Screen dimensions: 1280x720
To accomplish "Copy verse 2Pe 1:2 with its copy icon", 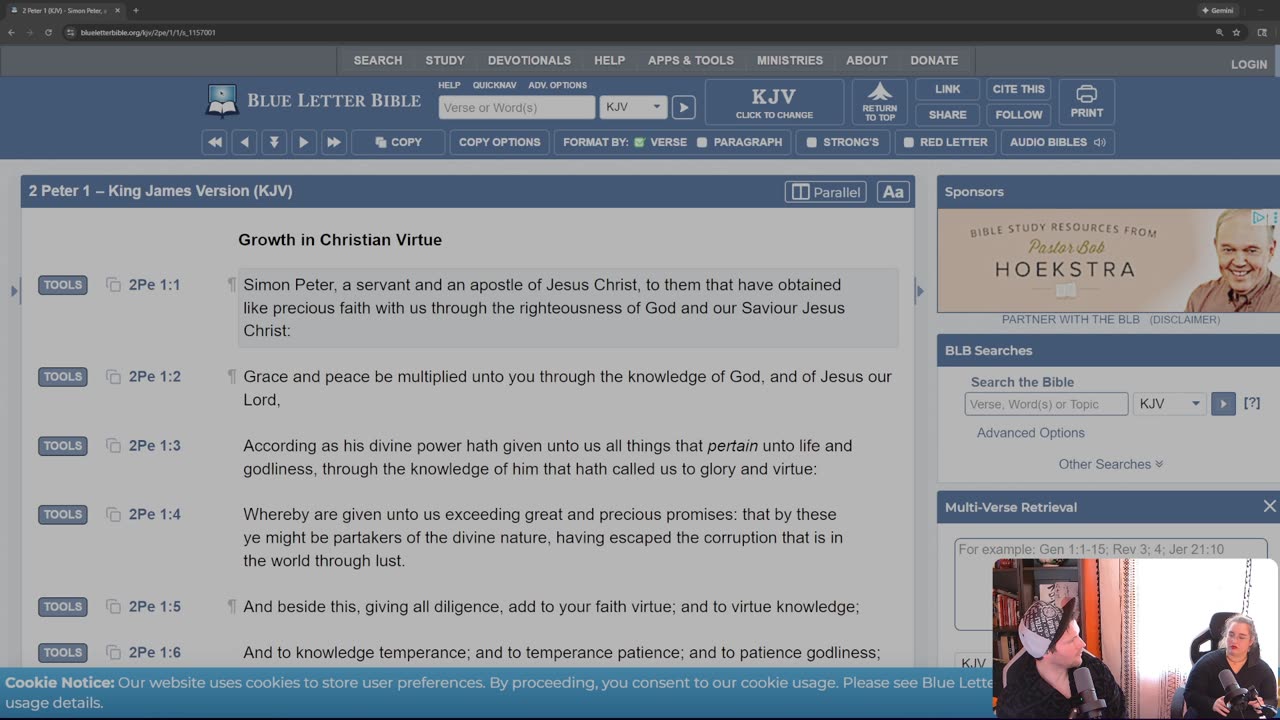I will coord(113,377).
